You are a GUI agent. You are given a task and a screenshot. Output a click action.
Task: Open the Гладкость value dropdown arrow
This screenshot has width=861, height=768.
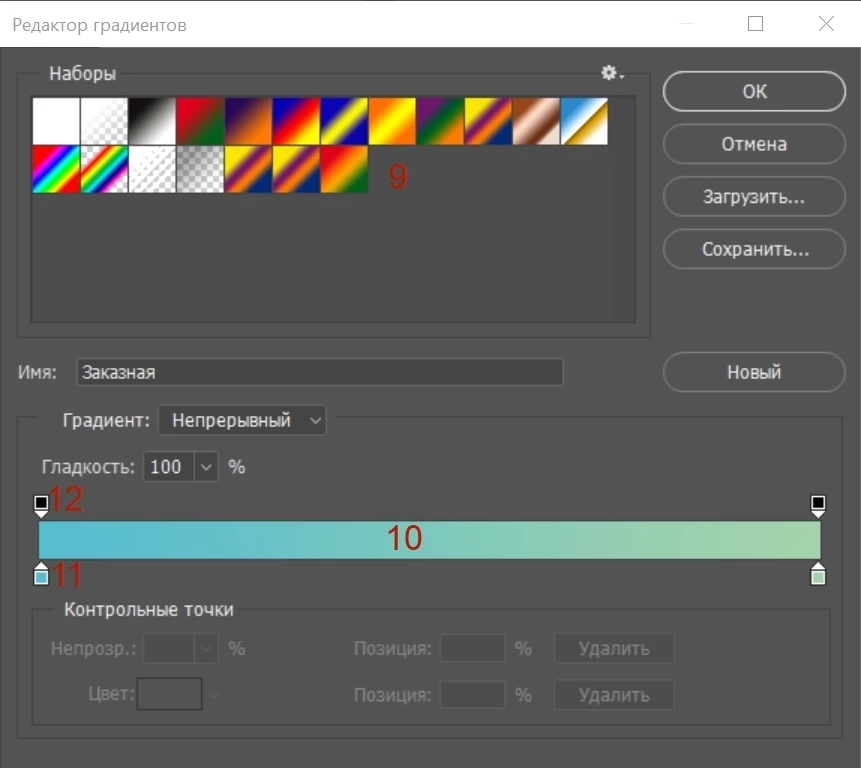click(207, 467)
